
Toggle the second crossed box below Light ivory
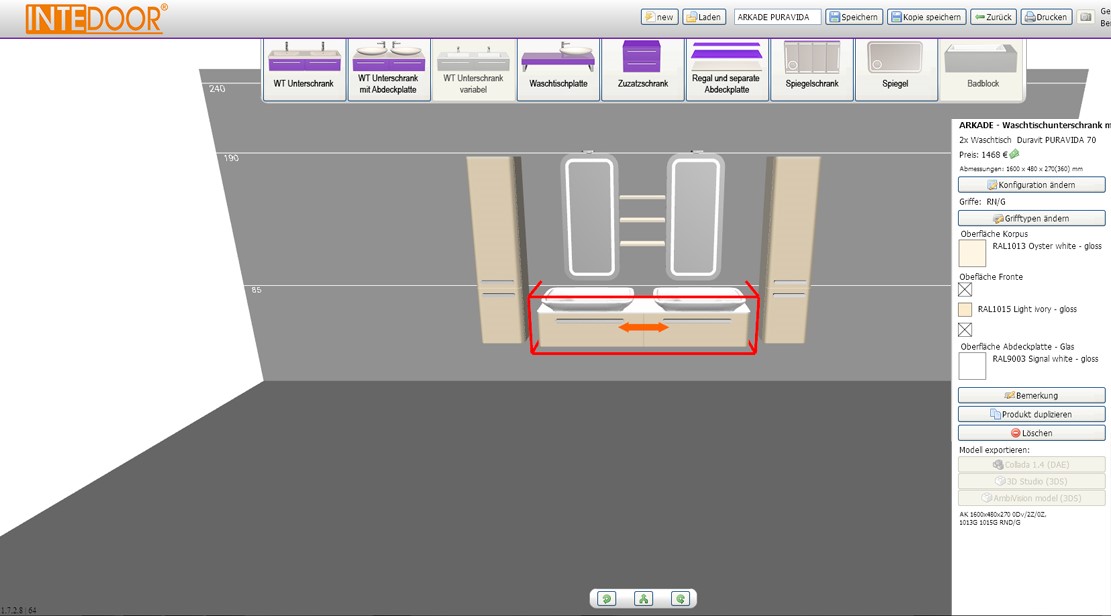[965, 329]
